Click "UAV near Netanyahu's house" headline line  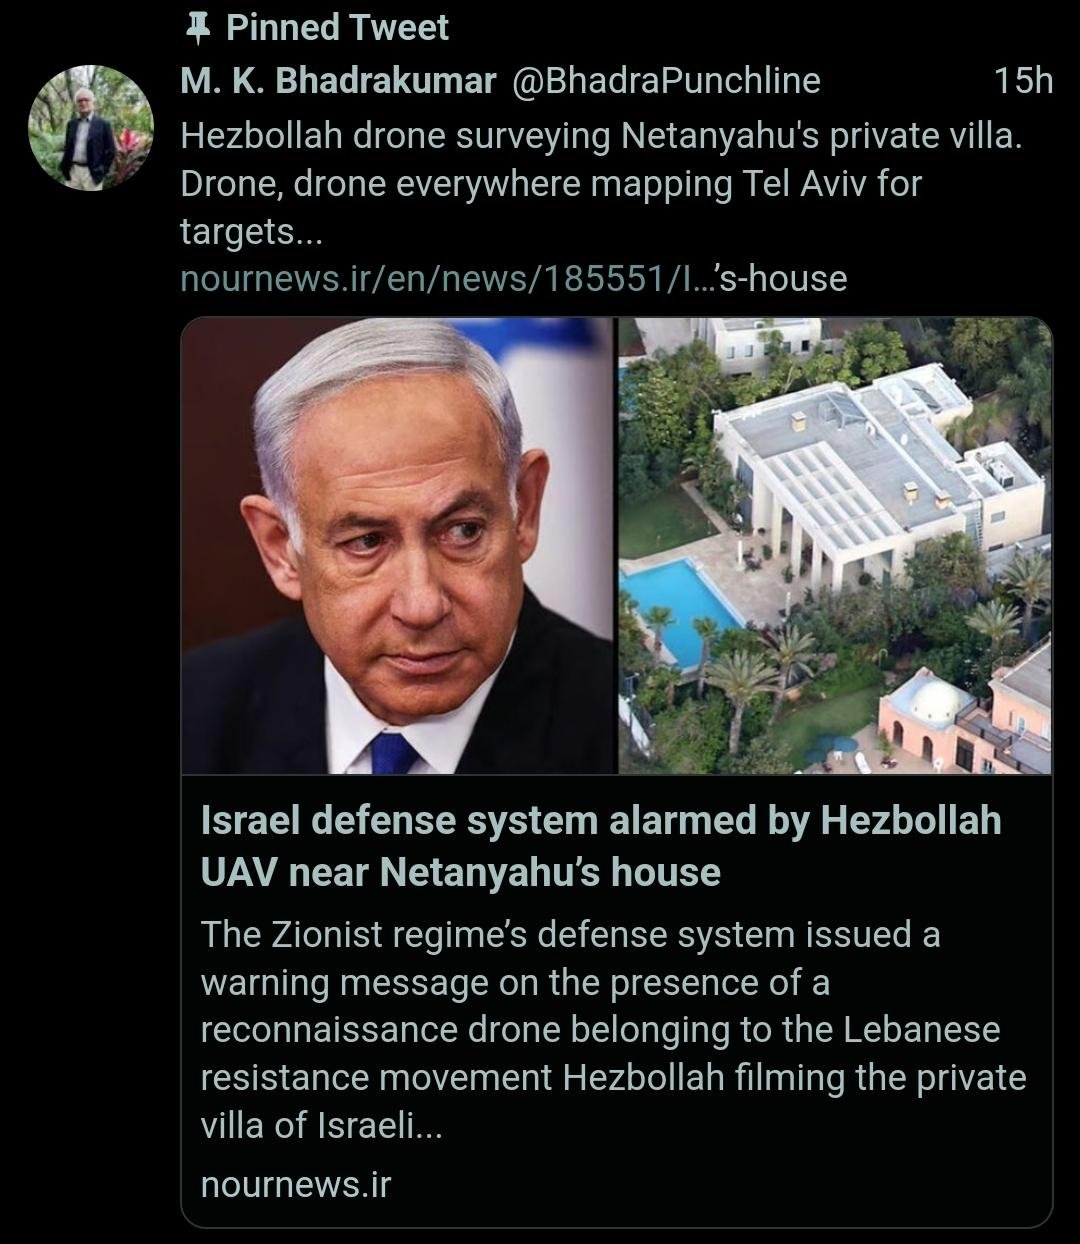point(461,872)
